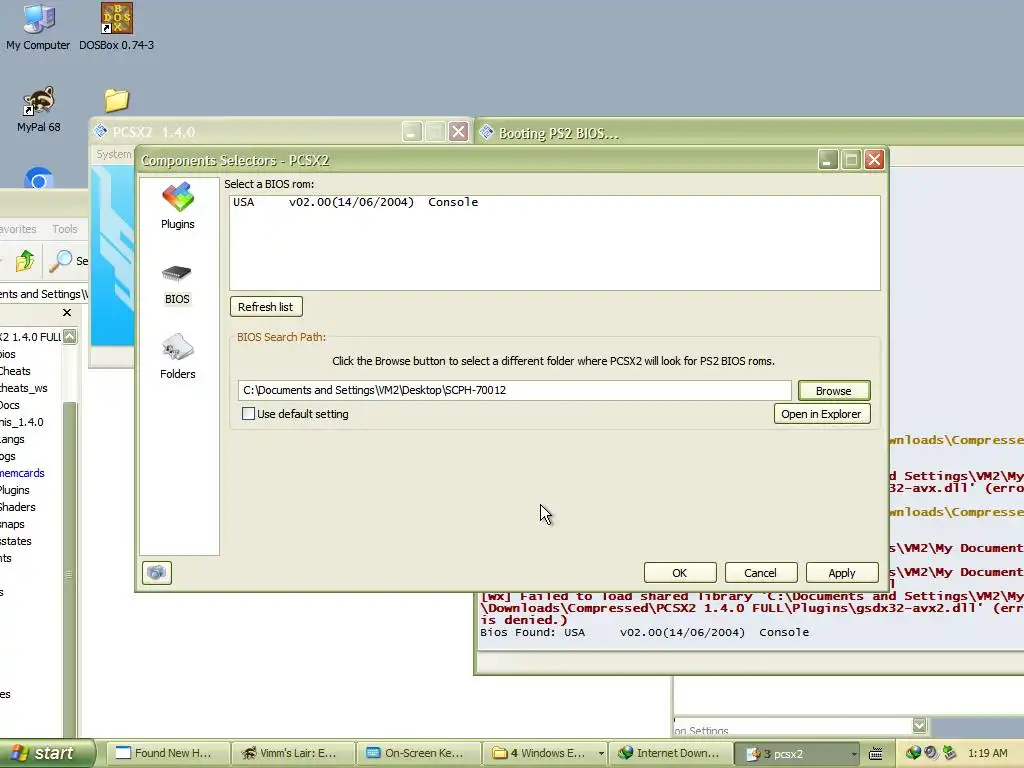The width and height of the screenshot is (1024, 768).
Task: Click Booting PS2 BIOS window title bar
Action: 749,133
